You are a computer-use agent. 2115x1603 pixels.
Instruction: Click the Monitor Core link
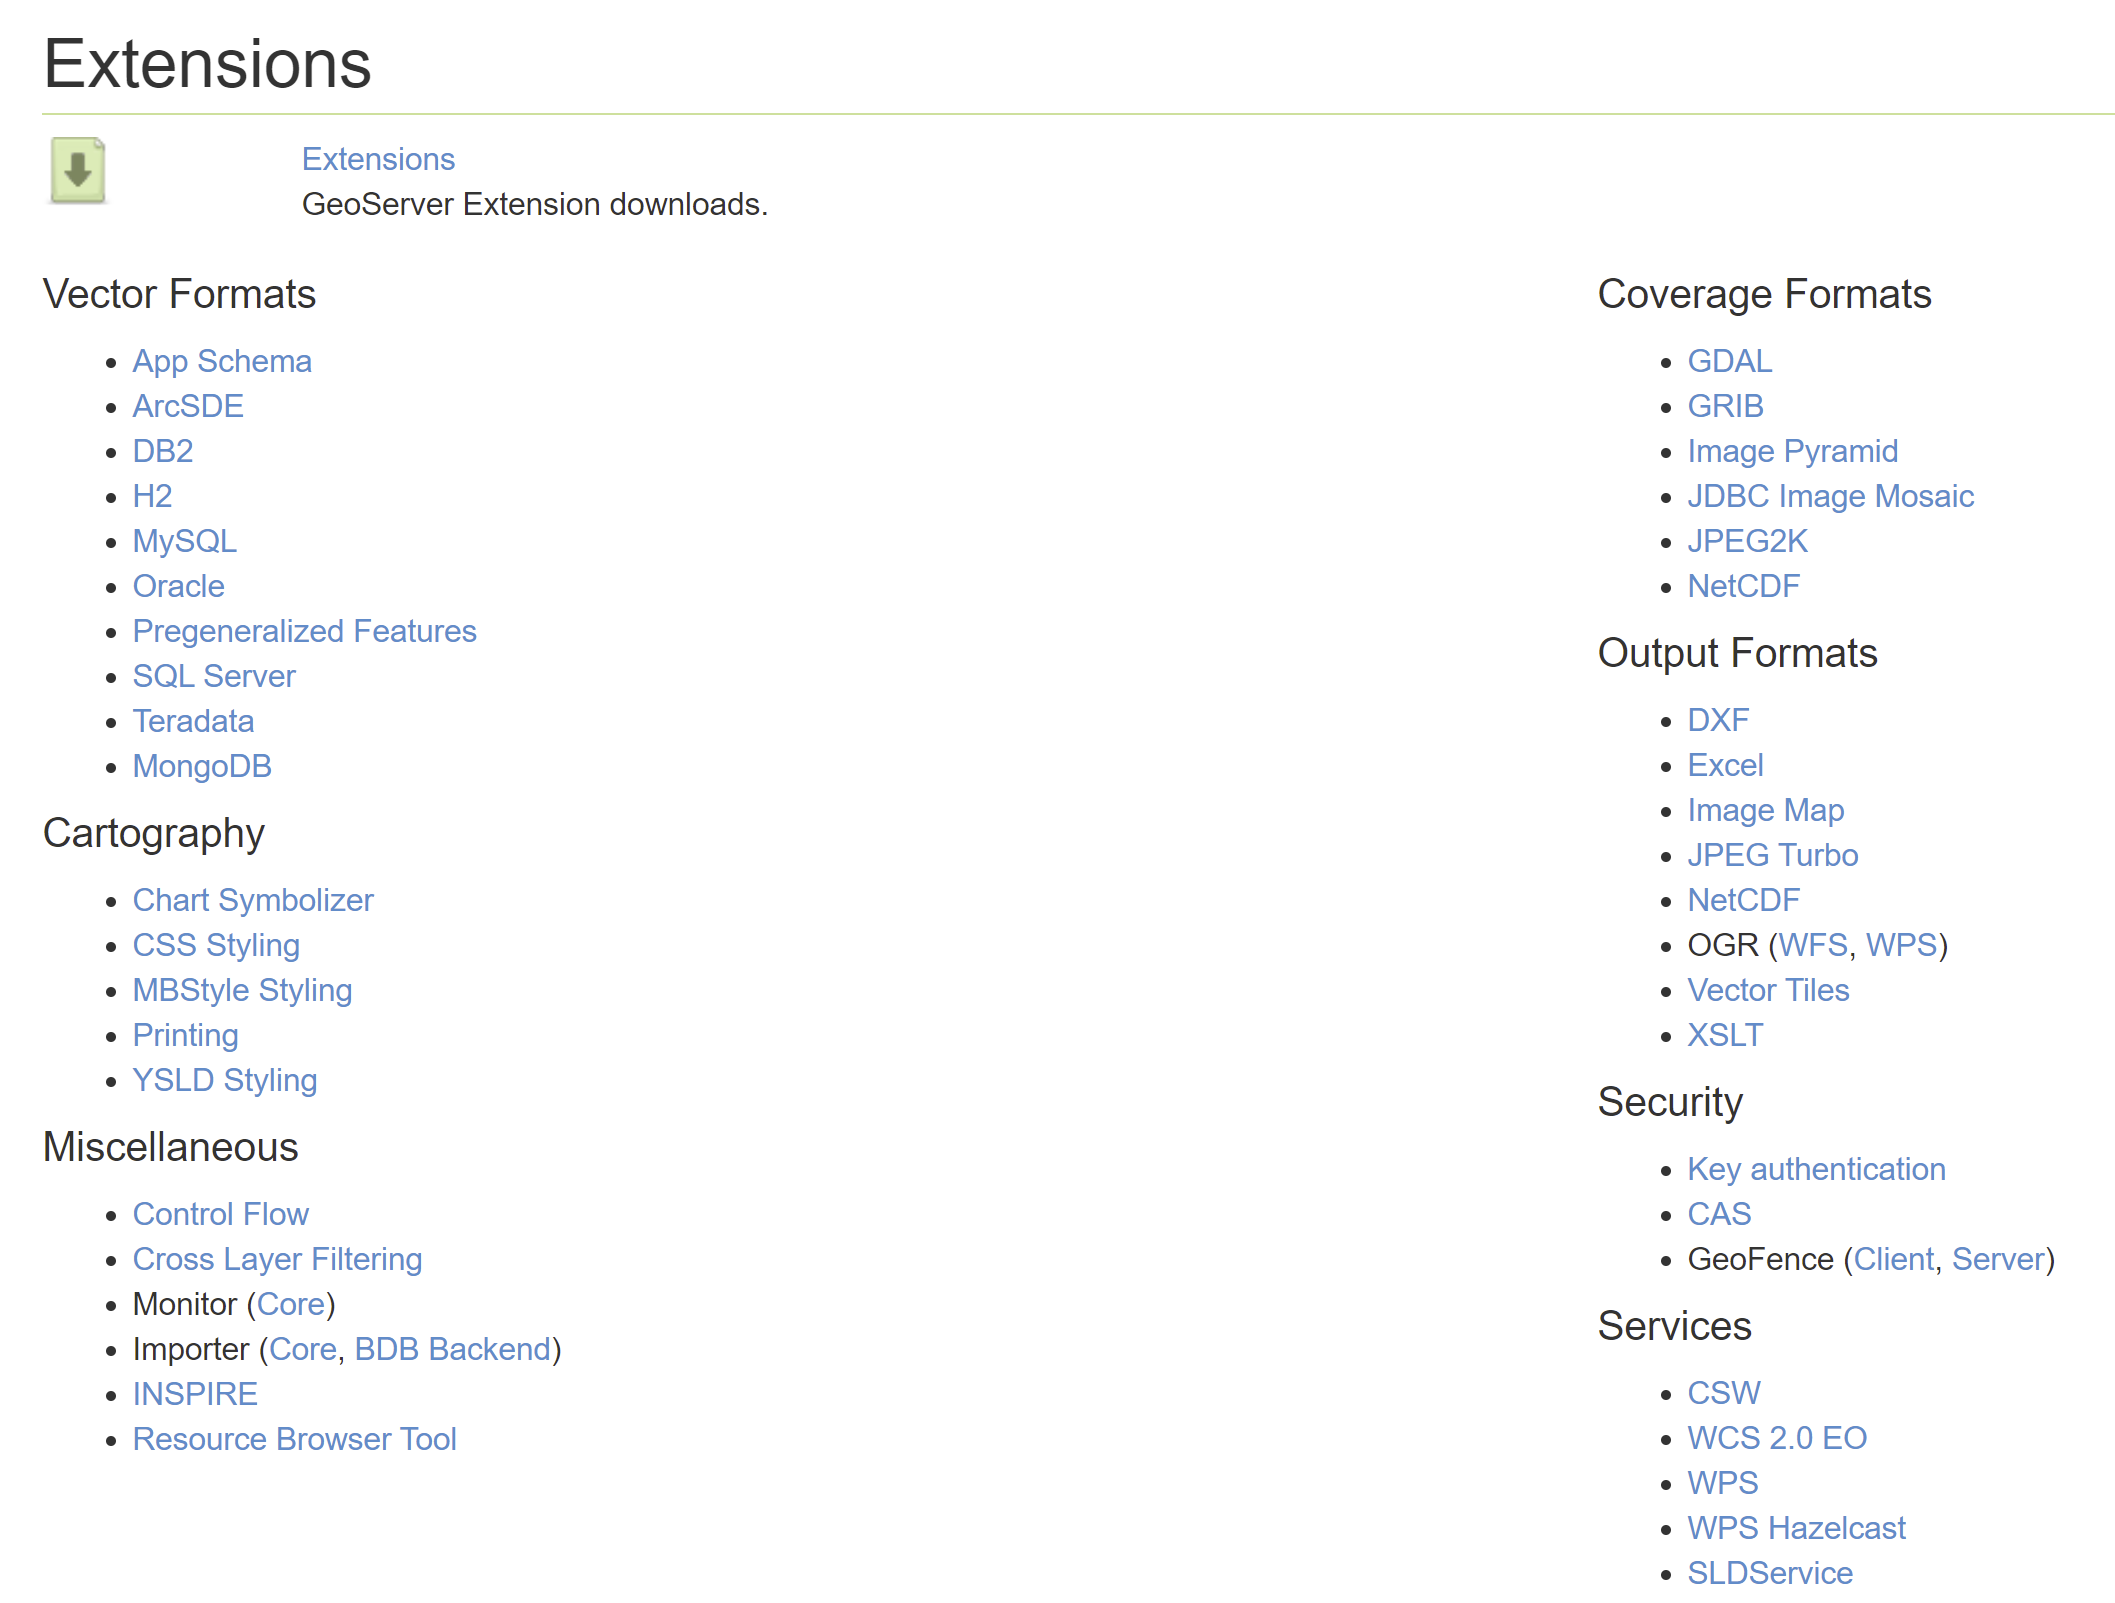[x=290, y=1304]
